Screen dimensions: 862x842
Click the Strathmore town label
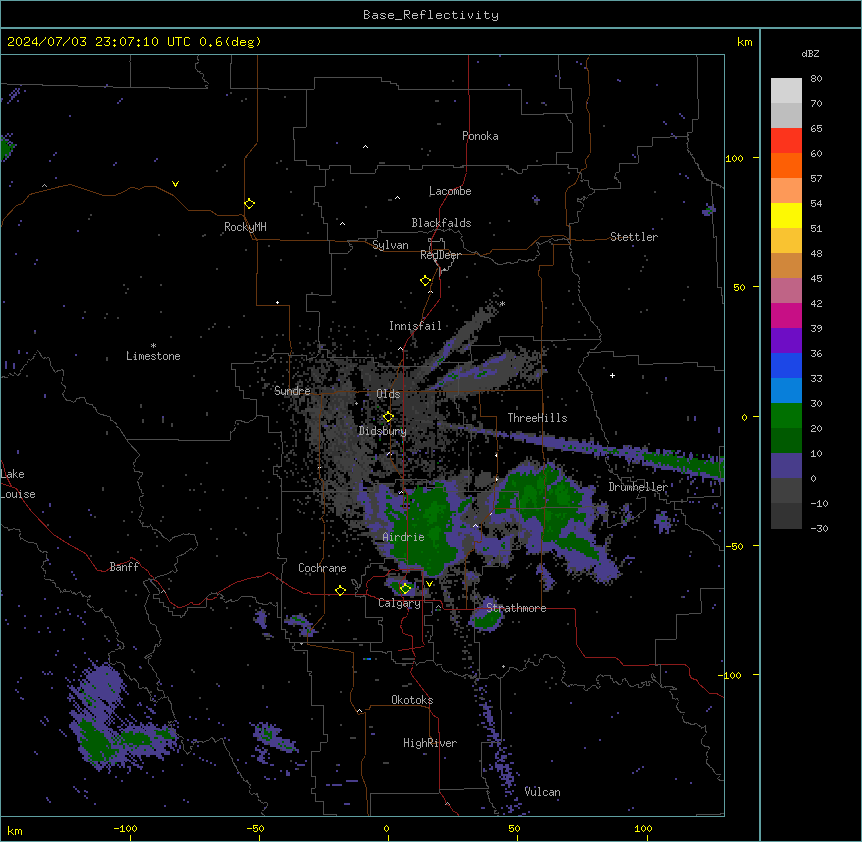516,608
